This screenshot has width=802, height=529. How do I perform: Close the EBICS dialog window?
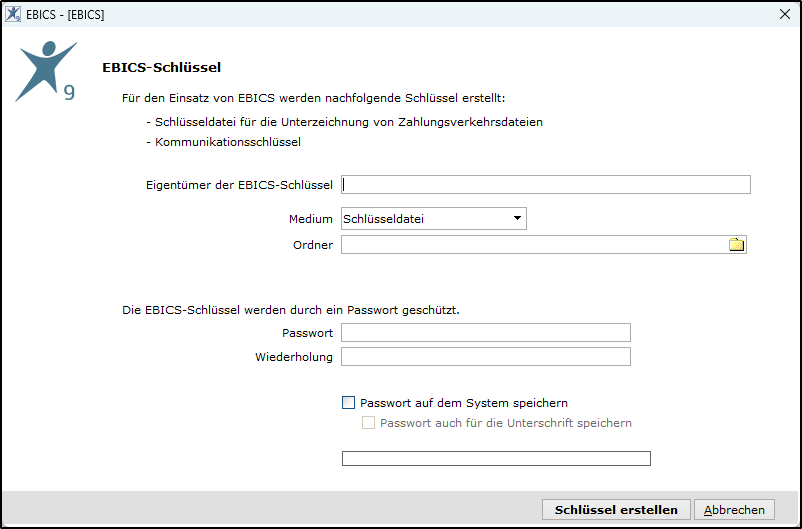coord(785,14)
